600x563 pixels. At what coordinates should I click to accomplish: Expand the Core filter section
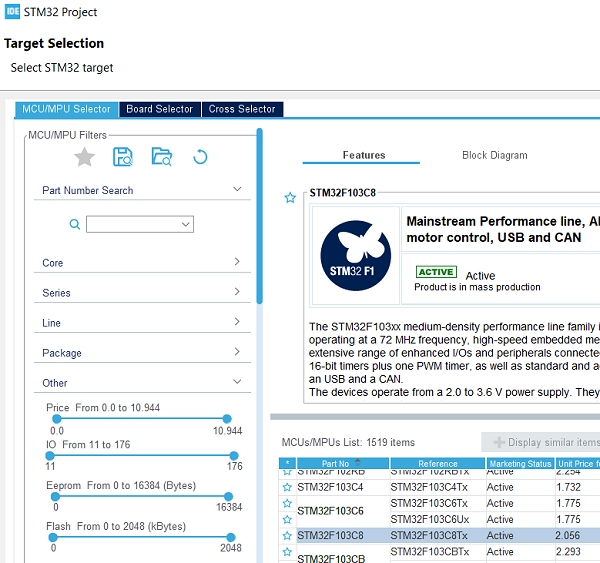click(x=138, y=263)
